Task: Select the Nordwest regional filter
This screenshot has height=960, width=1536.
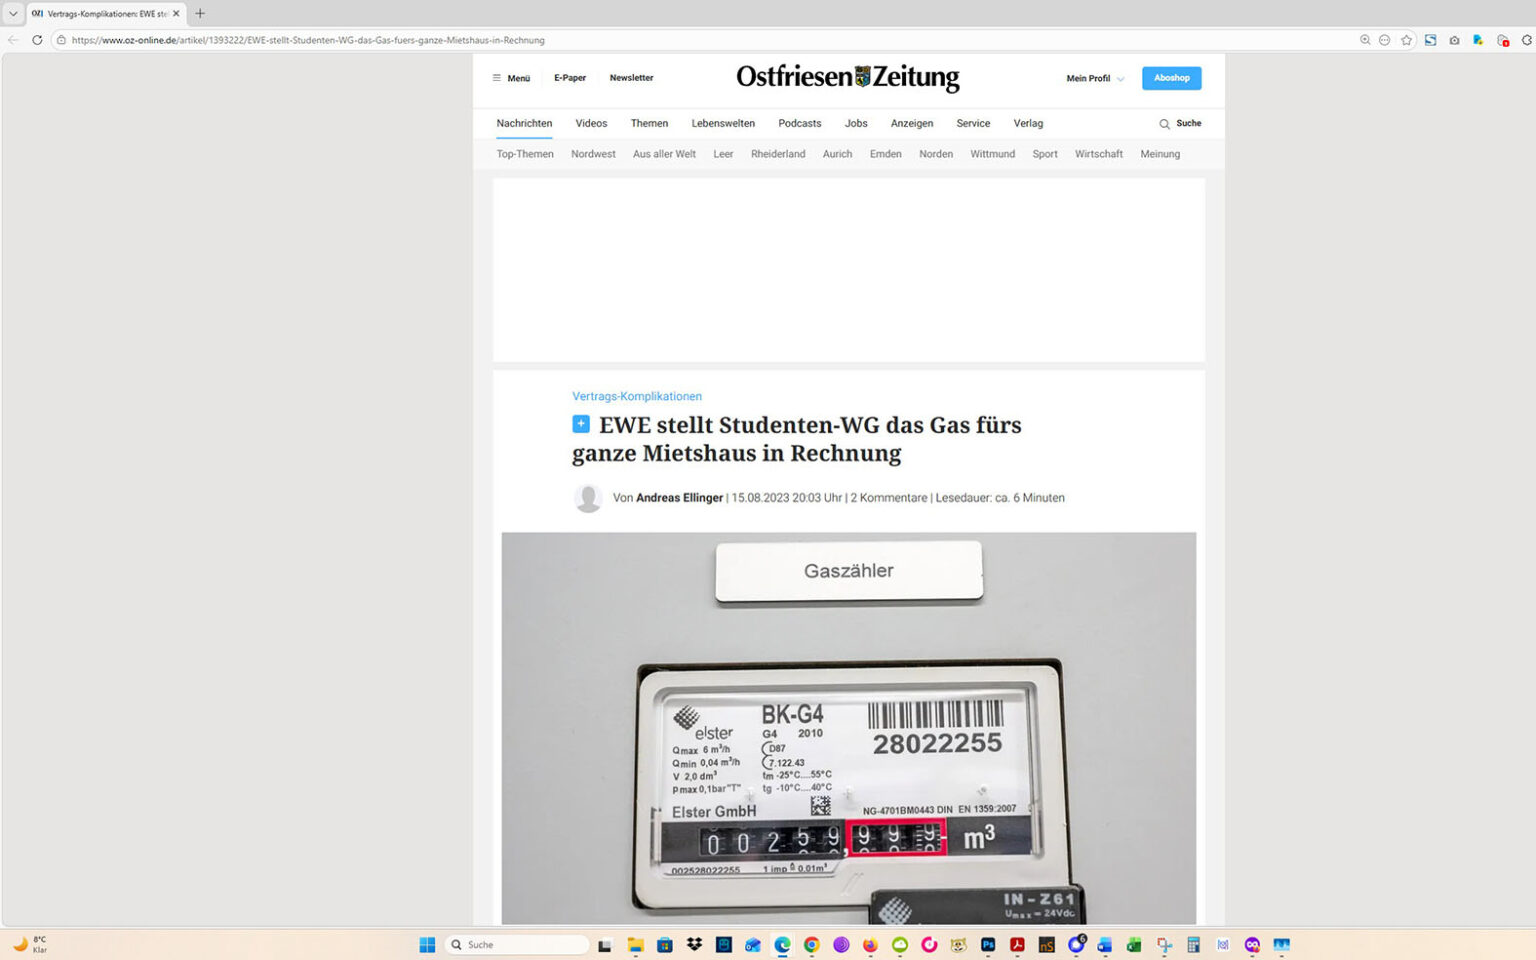Action: [x=592, y=154]
